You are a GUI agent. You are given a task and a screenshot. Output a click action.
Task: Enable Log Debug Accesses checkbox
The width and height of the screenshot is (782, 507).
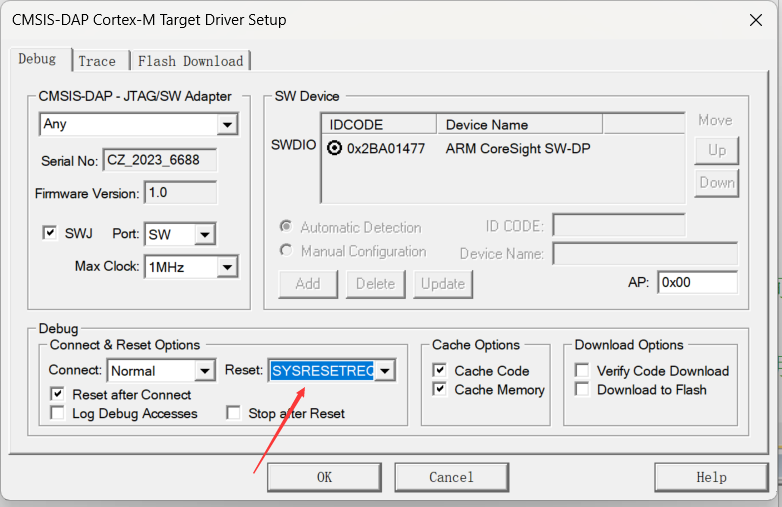tap(57, 413)
